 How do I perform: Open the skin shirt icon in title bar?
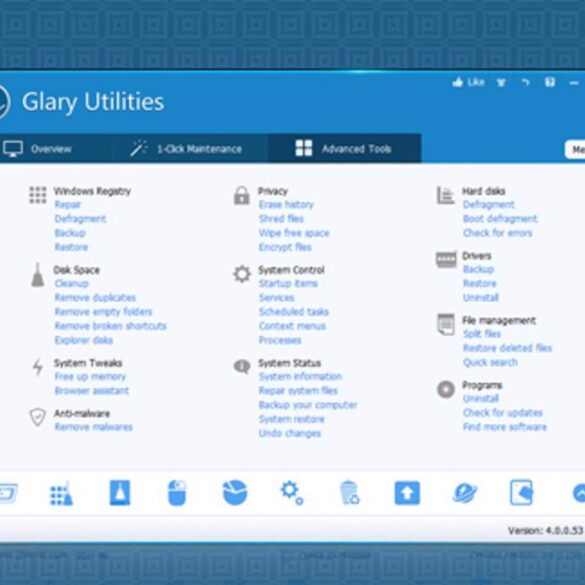coord(501,82)
